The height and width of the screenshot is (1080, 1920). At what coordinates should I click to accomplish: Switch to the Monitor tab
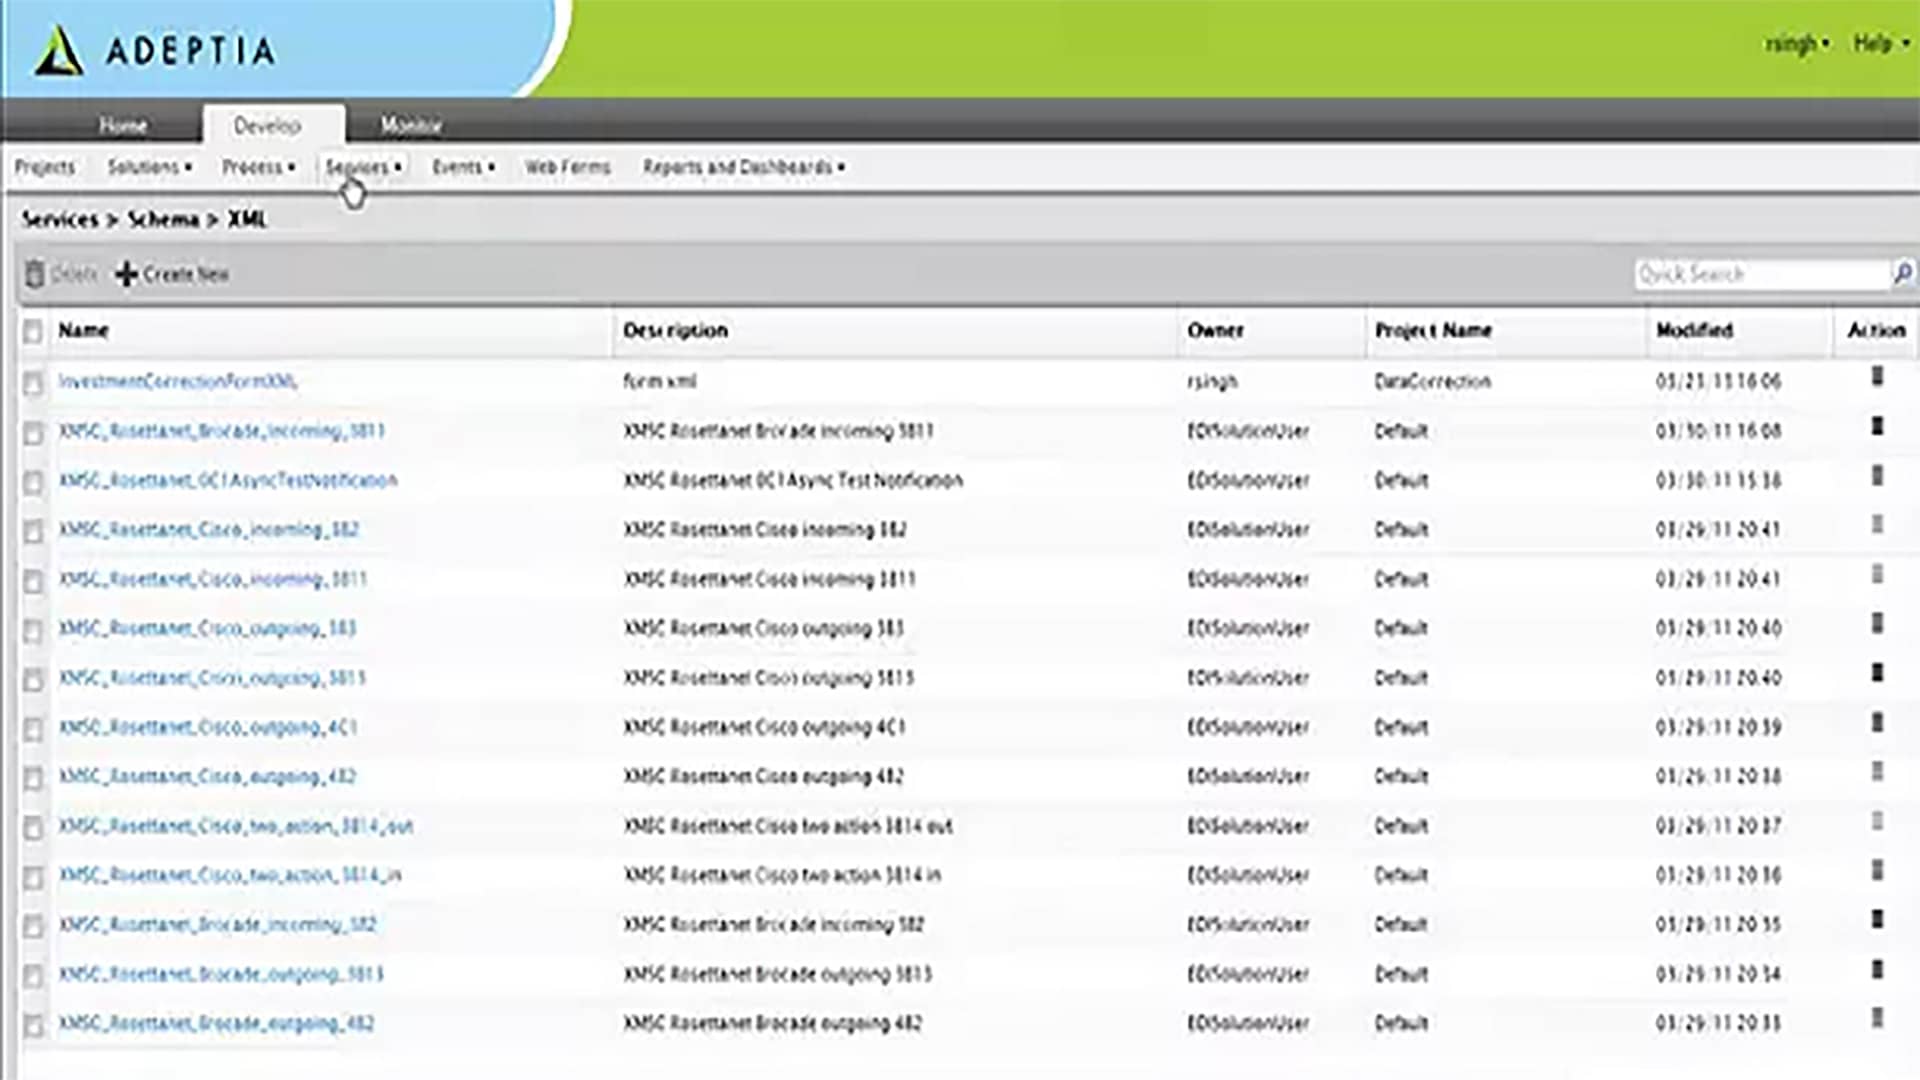[x=410, y=125]
